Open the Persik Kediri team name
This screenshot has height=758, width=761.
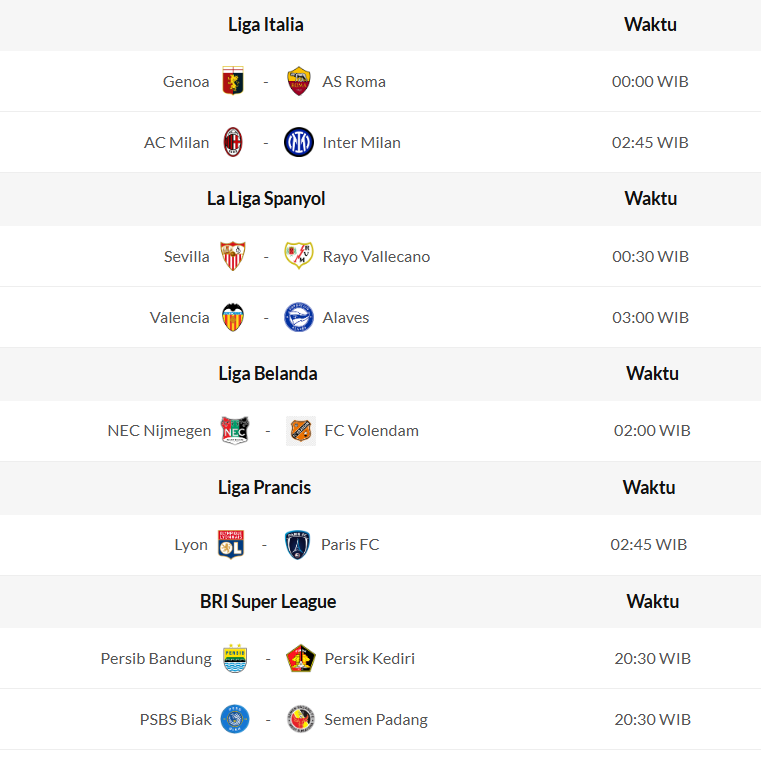pos(369,658)
